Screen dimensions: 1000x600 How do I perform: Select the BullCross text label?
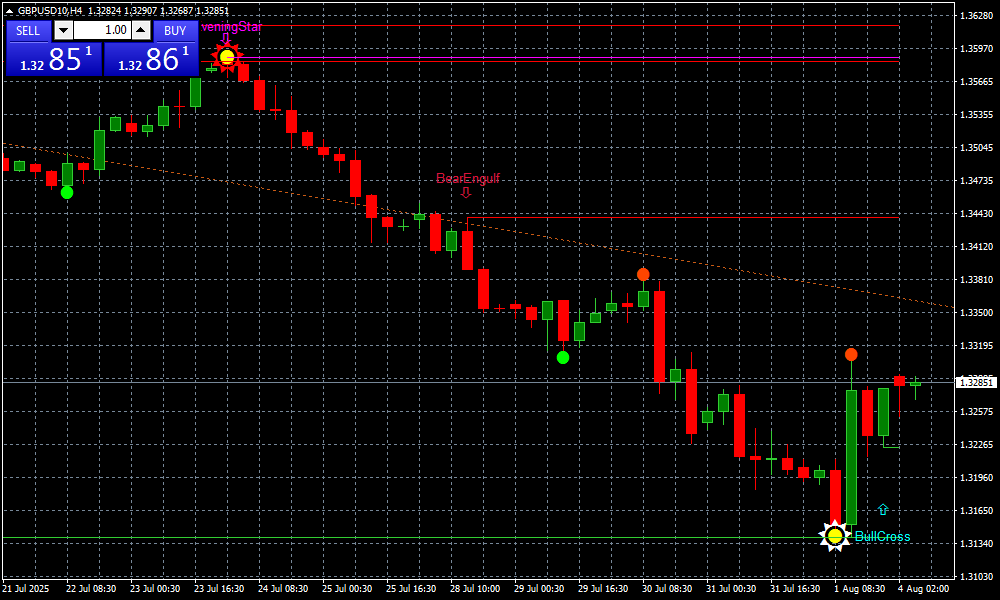tap(882, 537)
